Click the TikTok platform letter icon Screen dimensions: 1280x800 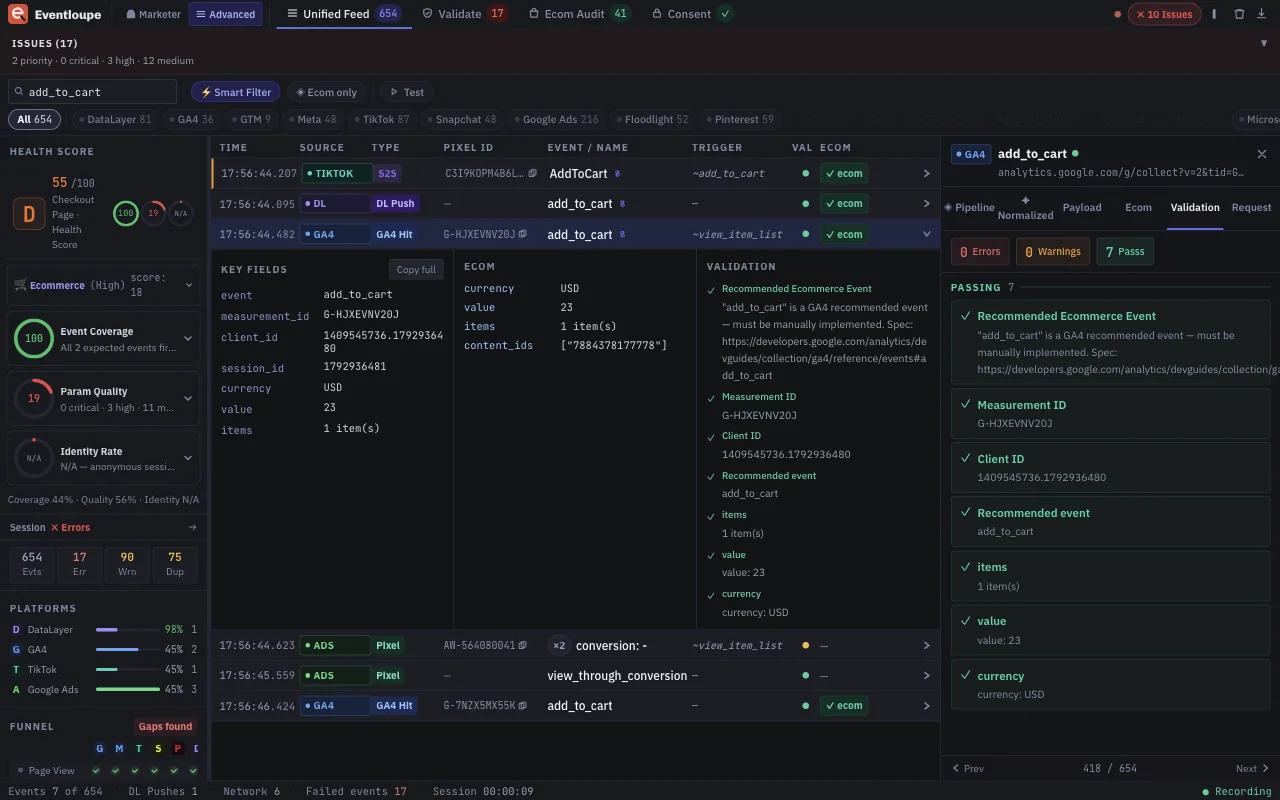point(16,670)
